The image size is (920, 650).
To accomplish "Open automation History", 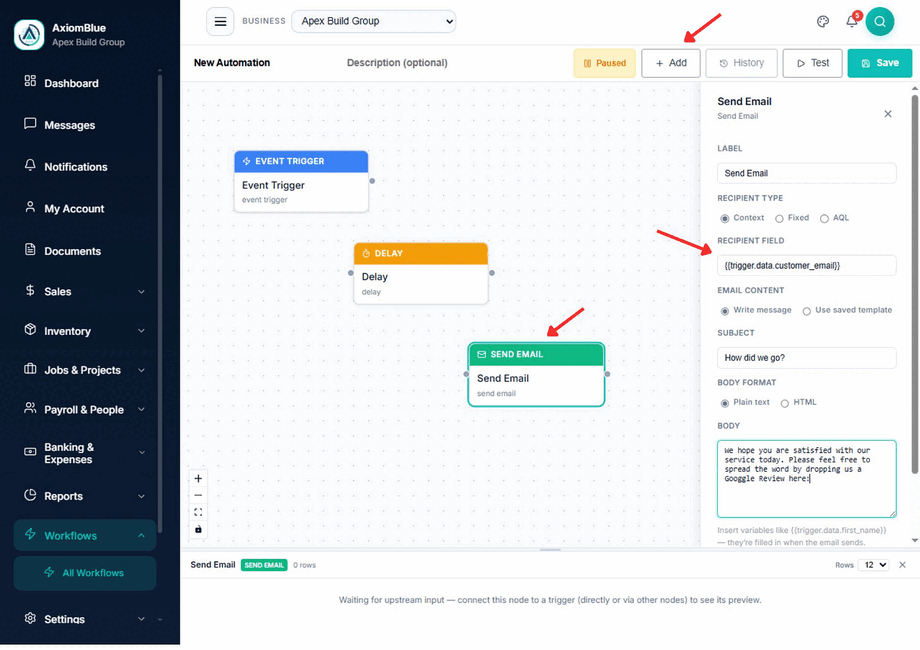I will point(742,63).
